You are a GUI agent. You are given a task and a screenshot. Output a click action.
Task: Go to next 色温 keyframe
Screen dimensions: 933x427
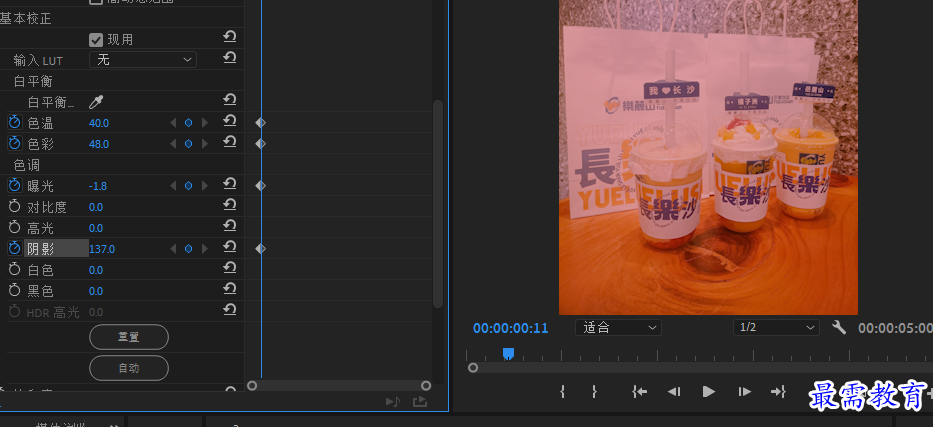[x=205, y=123]
